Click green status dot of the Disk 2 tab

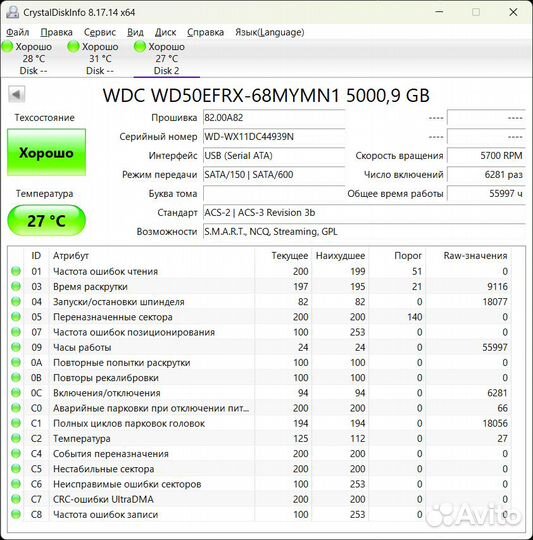tap(140, 46)
